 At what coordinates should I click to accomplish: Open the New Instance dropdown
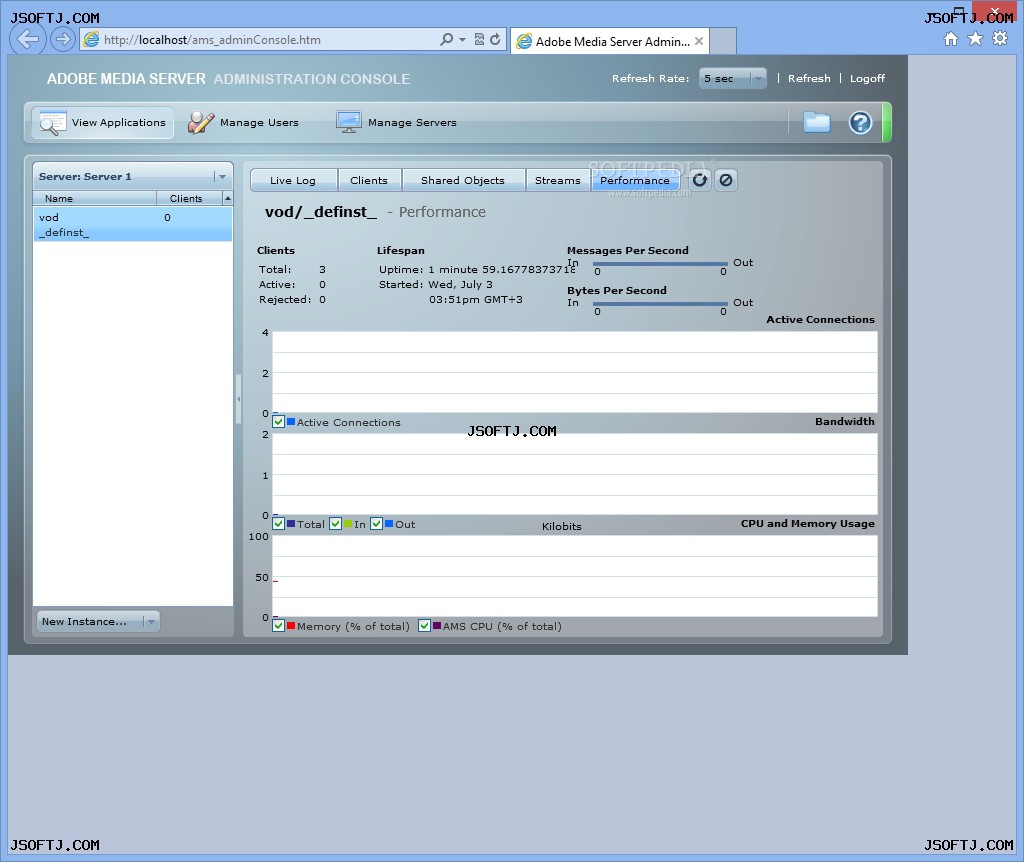point(98,621)
